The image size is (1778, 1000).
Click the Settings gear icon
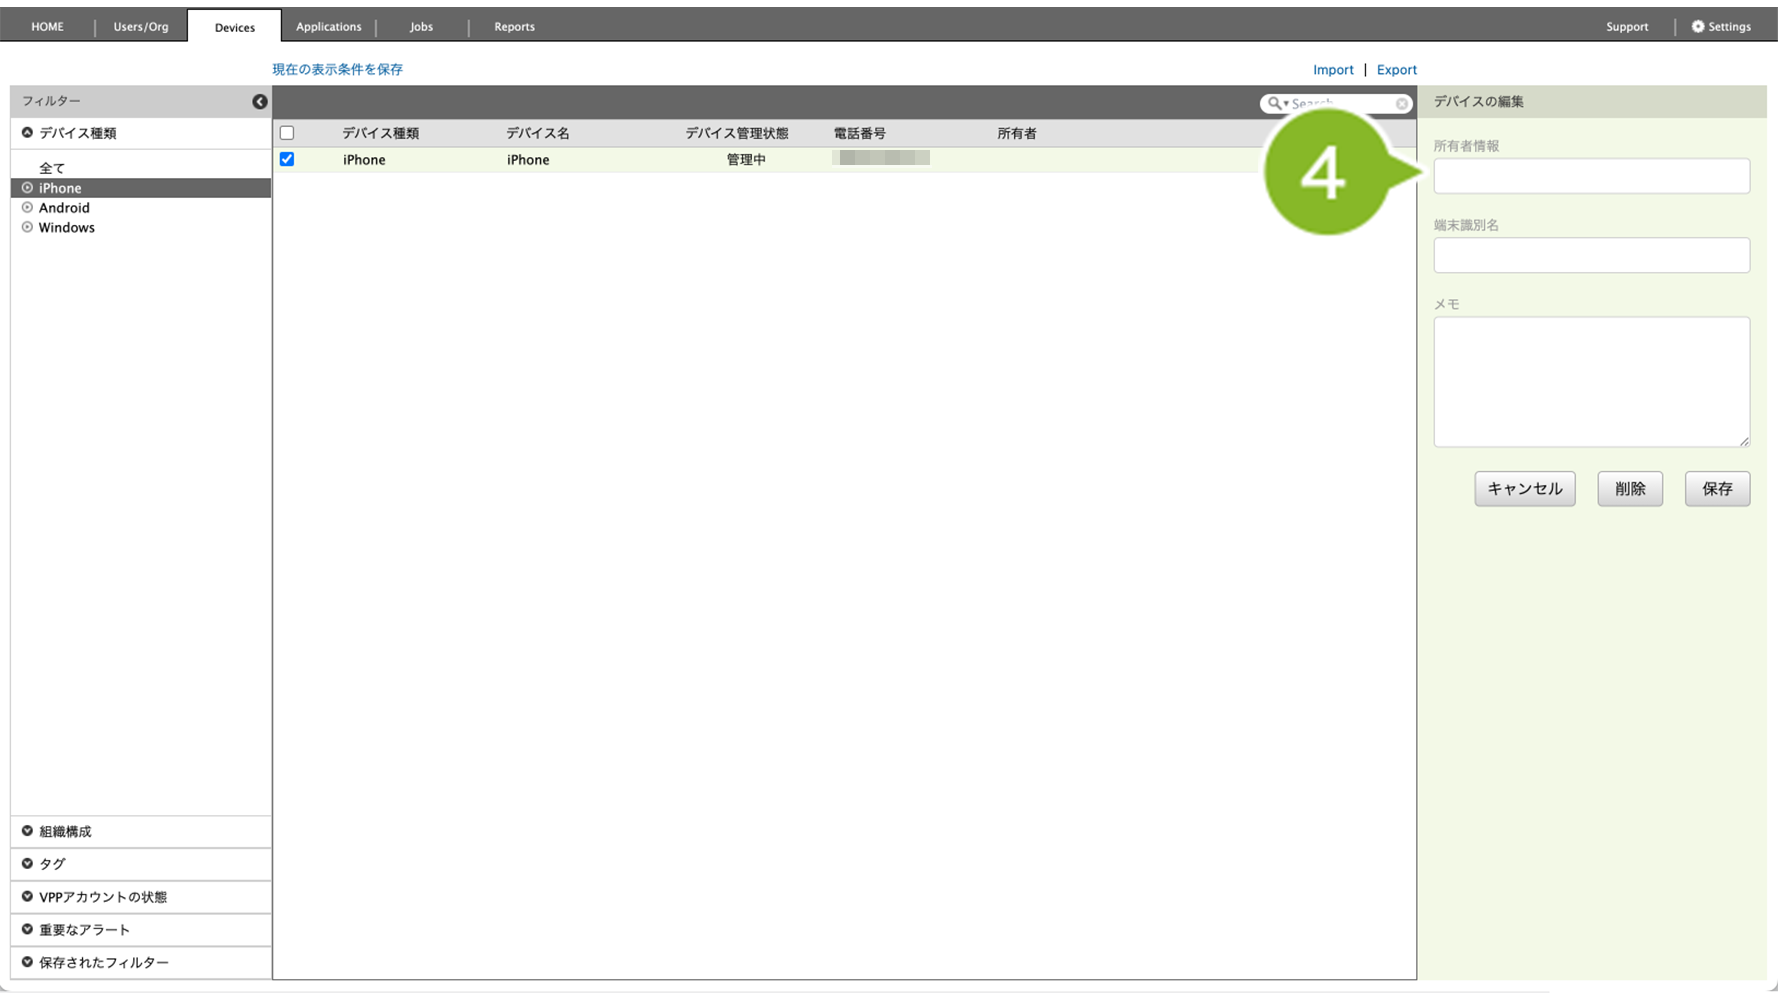1697,27
